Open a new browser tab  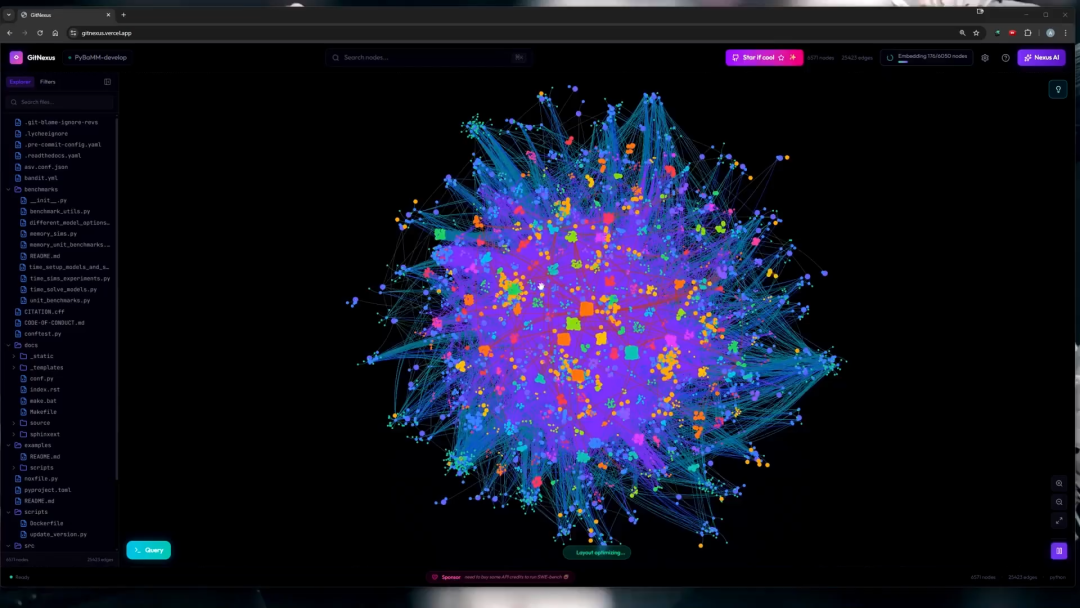pyautogui.click(x=124, y=14)
